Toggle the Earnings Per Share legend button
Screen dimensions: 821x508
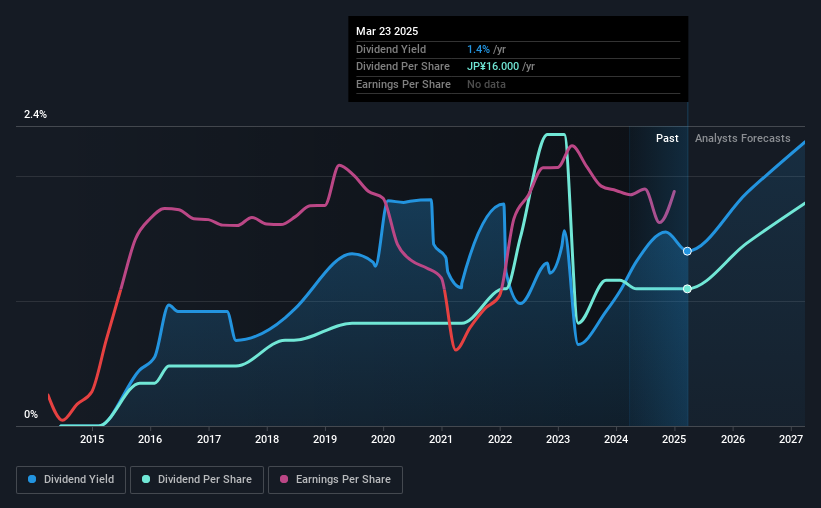coord(335,480)
